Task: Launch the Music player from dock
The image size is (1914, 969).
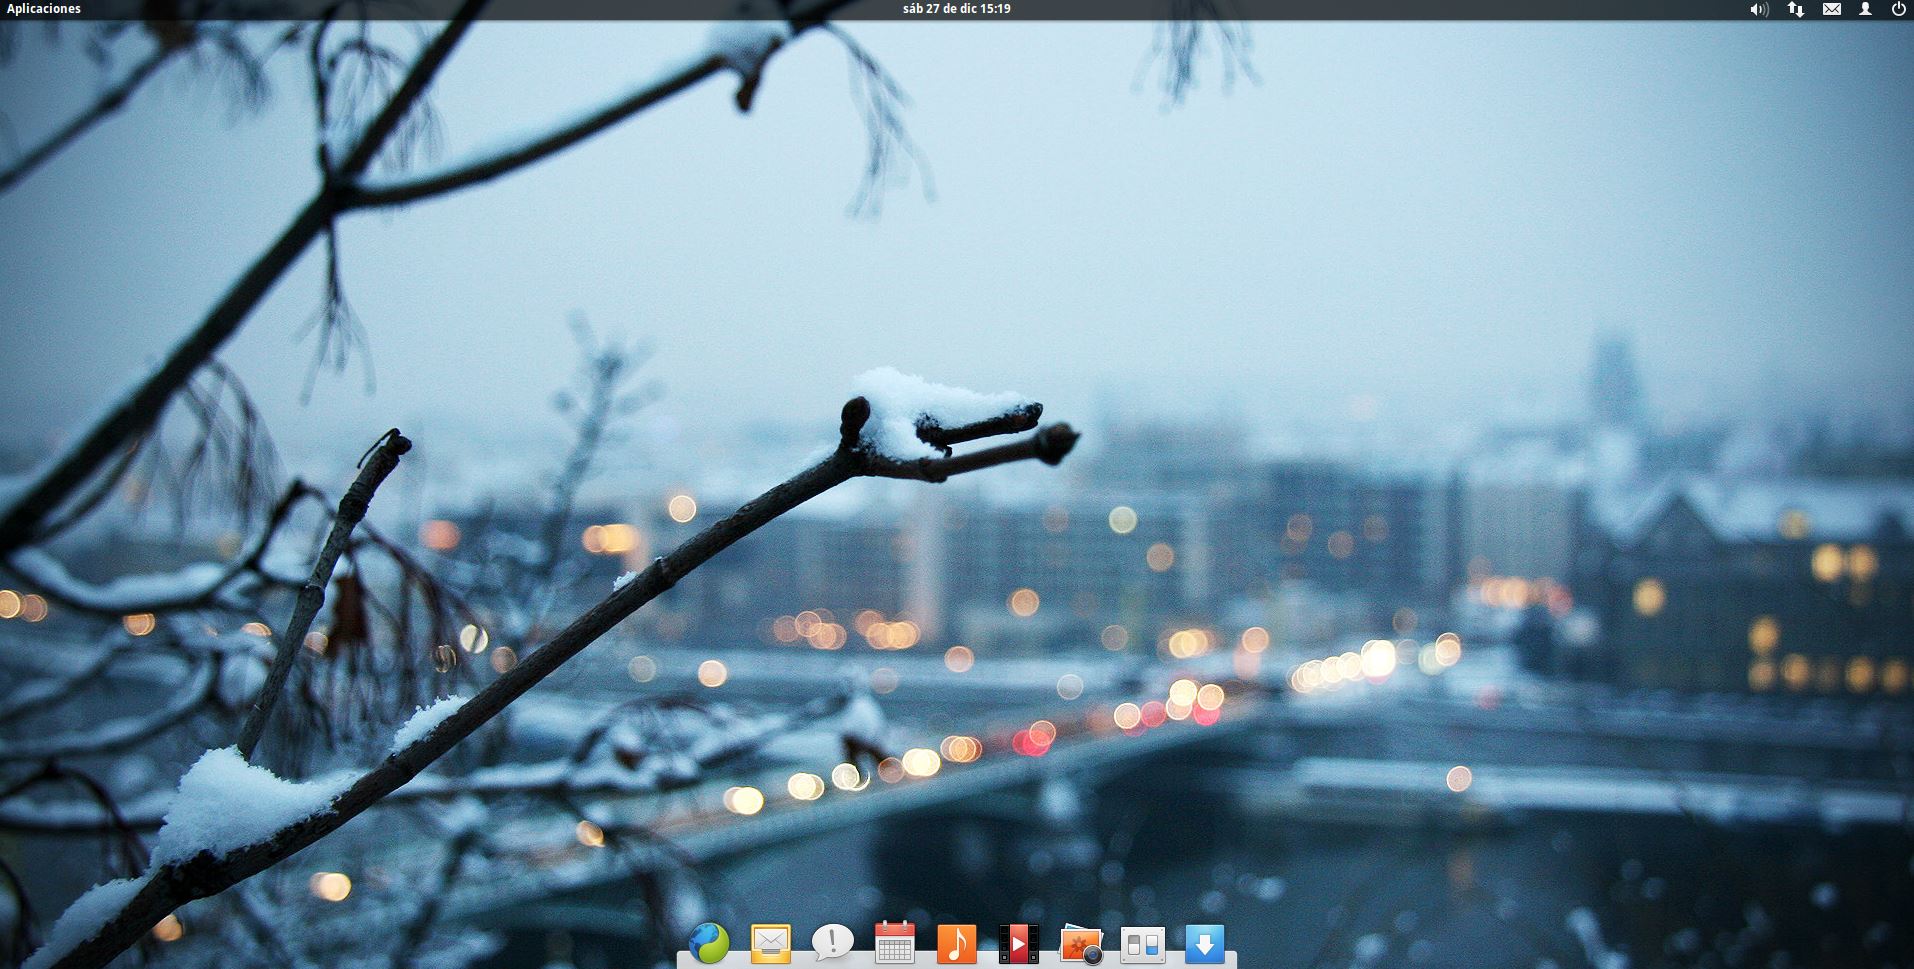Action: [956, 943]
